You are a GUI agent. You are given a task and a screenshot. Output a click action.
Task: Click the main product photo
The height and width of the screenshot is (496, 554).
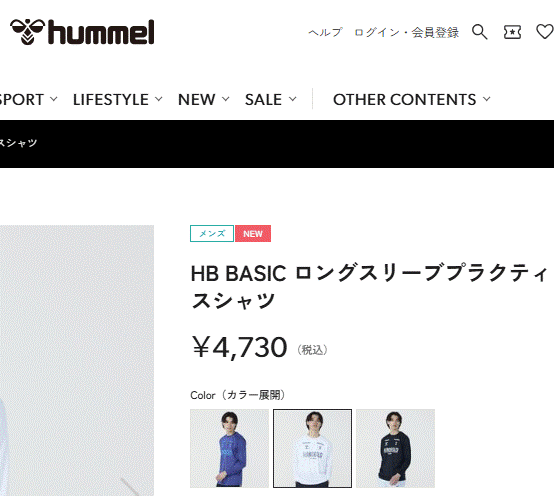[x=77, y=360]
